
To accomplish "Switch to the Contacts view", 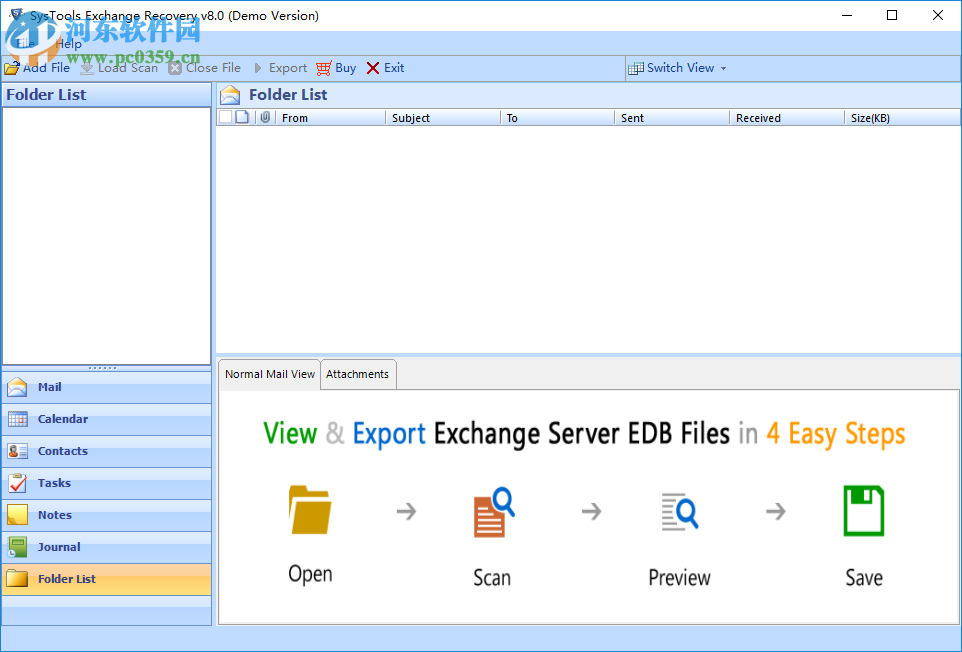I will pos(20,451).
